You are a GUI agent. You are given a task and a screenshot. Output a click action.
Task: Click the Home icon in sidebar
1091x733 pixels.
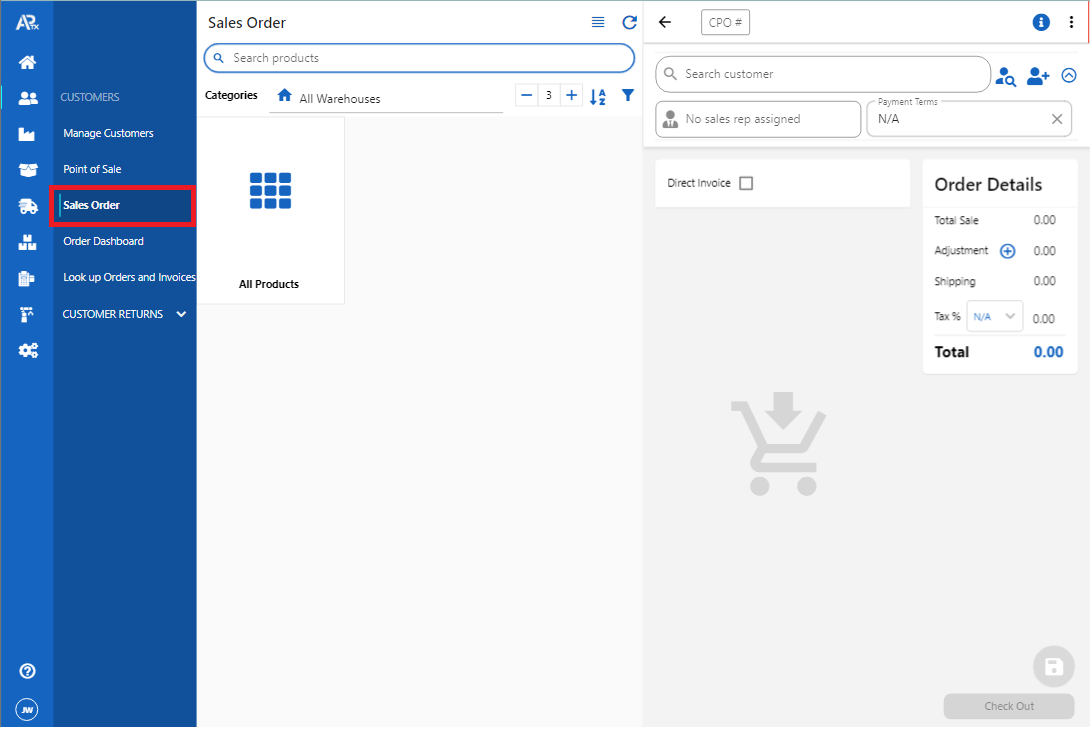(x=28, y=63)
